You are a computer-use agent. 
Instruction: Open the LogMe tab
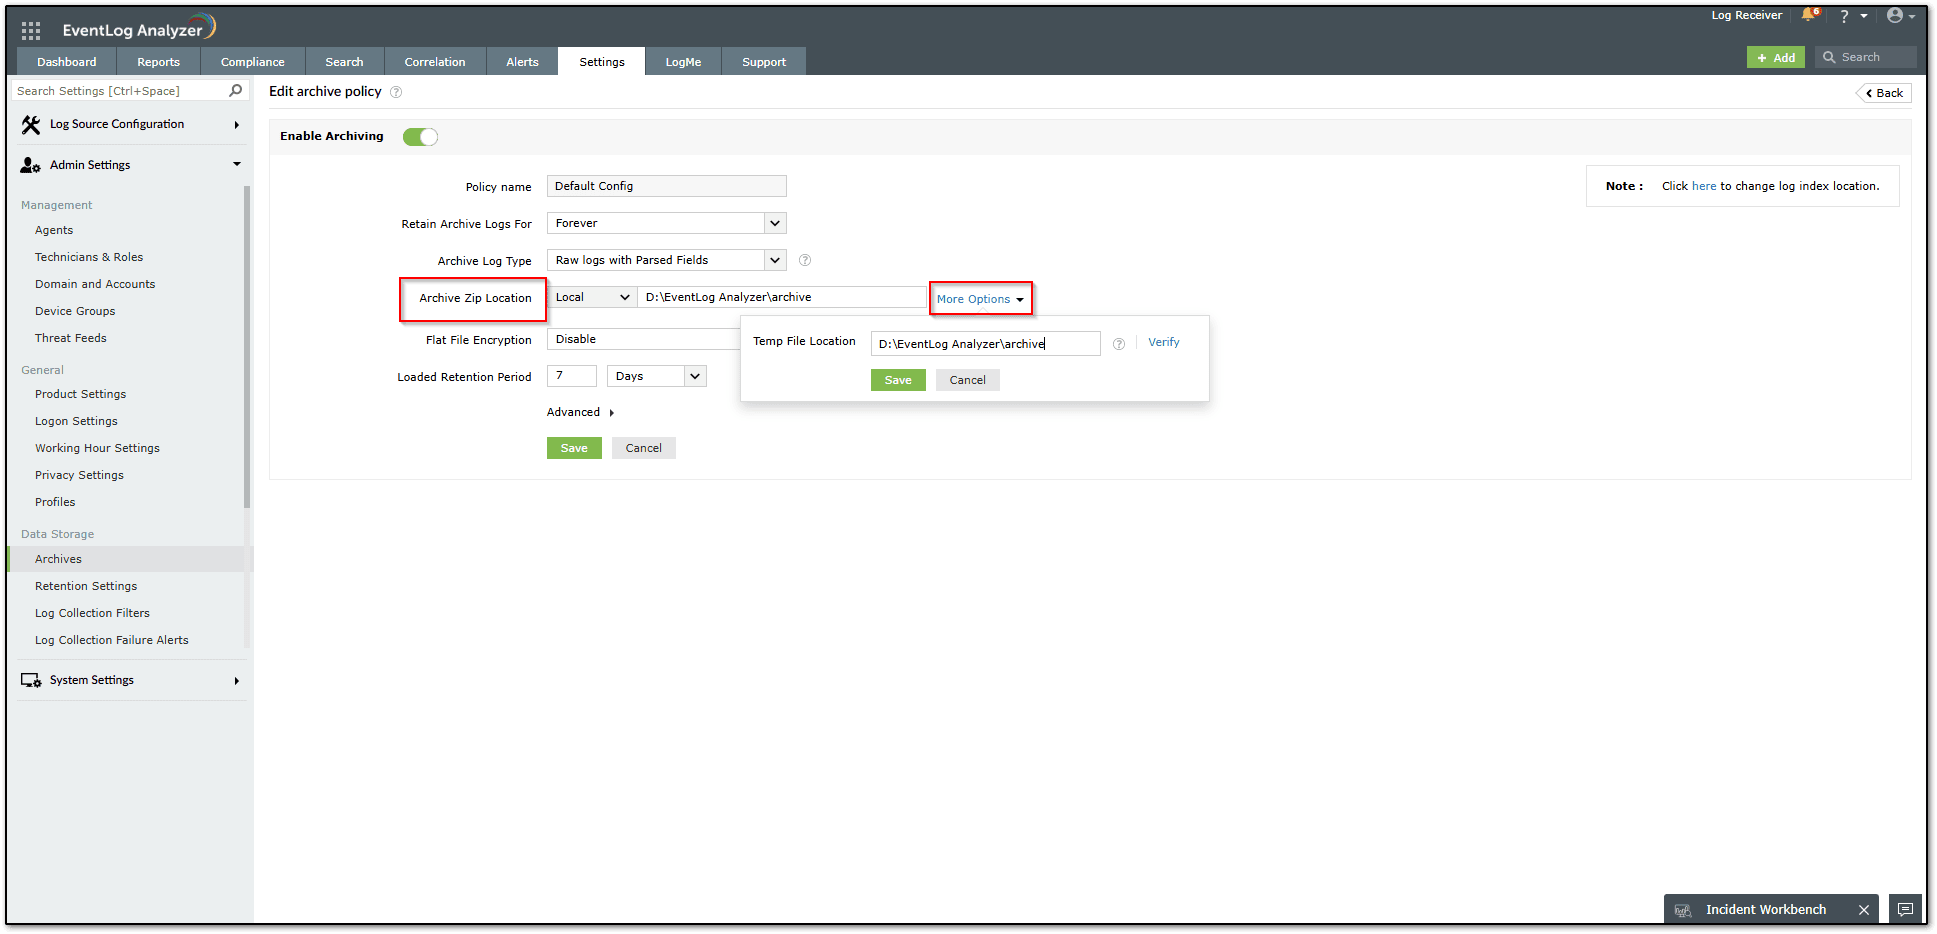point(684,62)
